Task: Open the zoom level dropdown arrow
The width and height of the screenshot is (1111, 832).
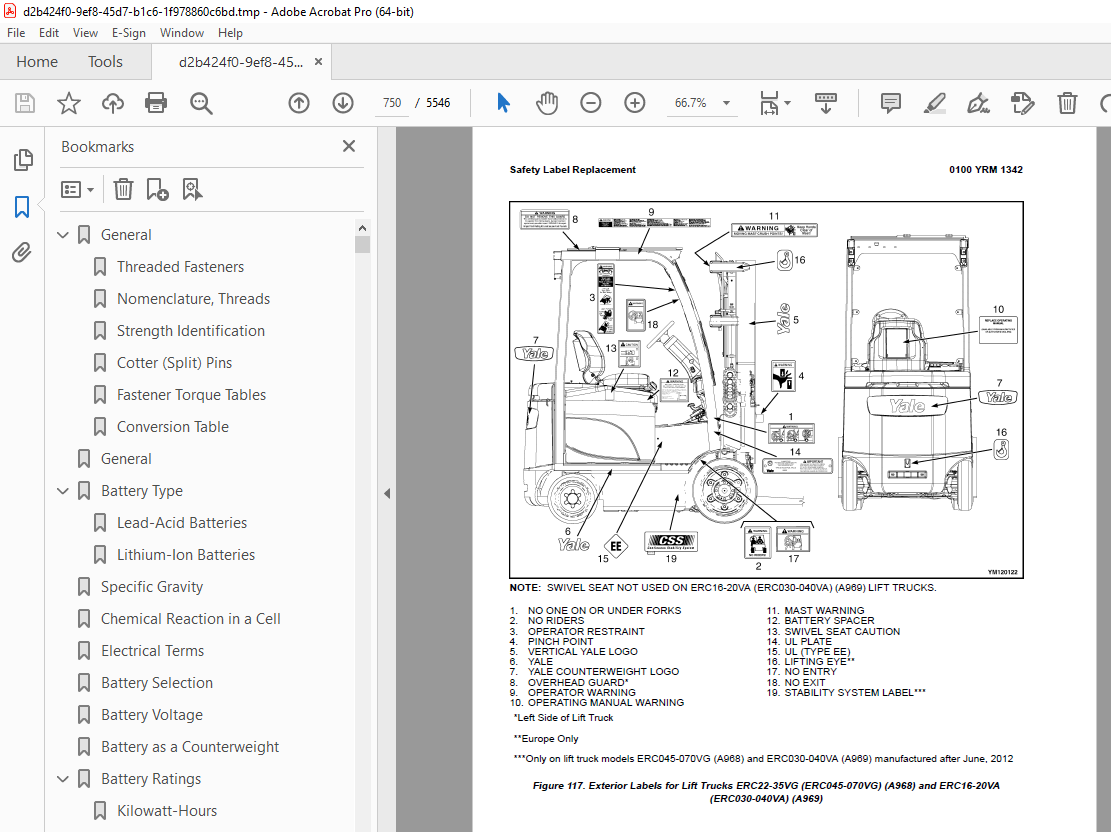Action: [x=726, y=103]
